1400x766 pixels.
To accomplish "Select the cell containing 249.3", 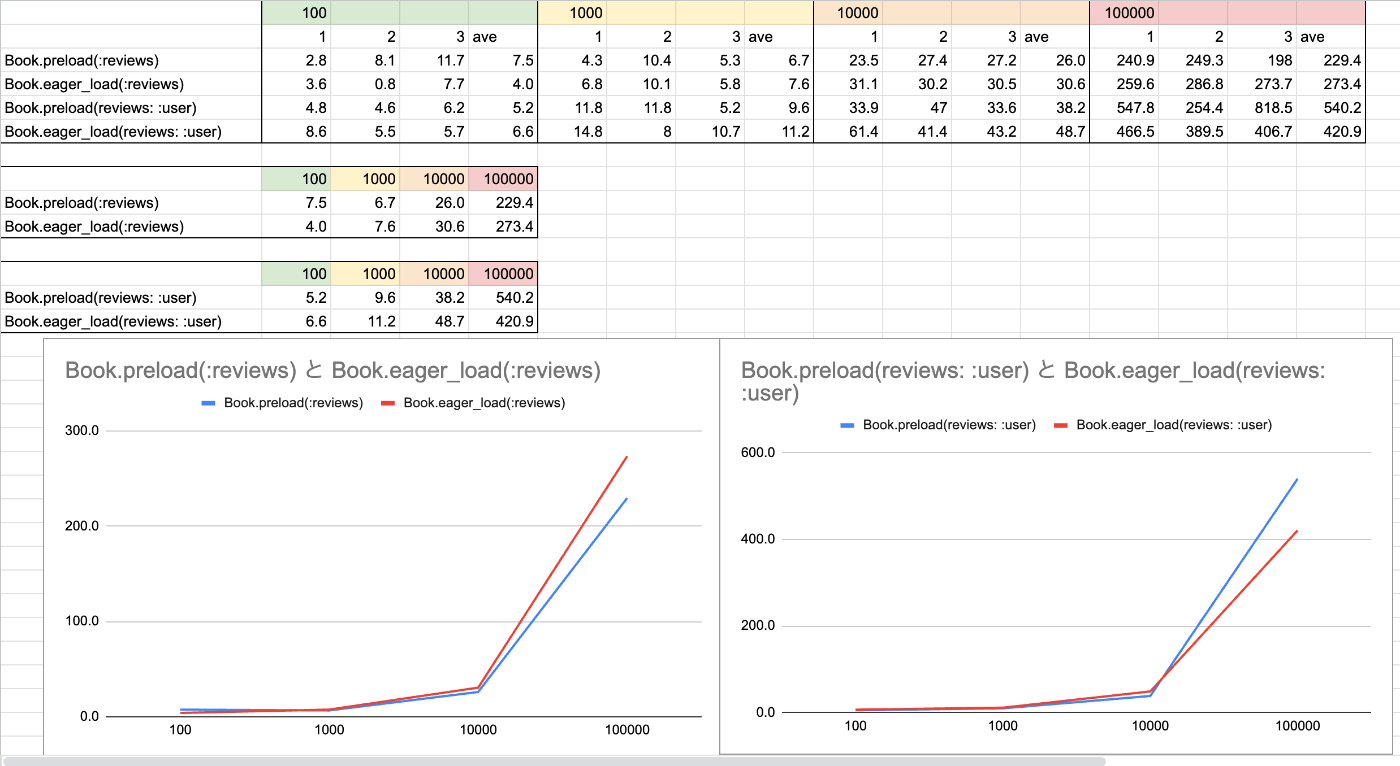I will click(x=1192, y=60).
